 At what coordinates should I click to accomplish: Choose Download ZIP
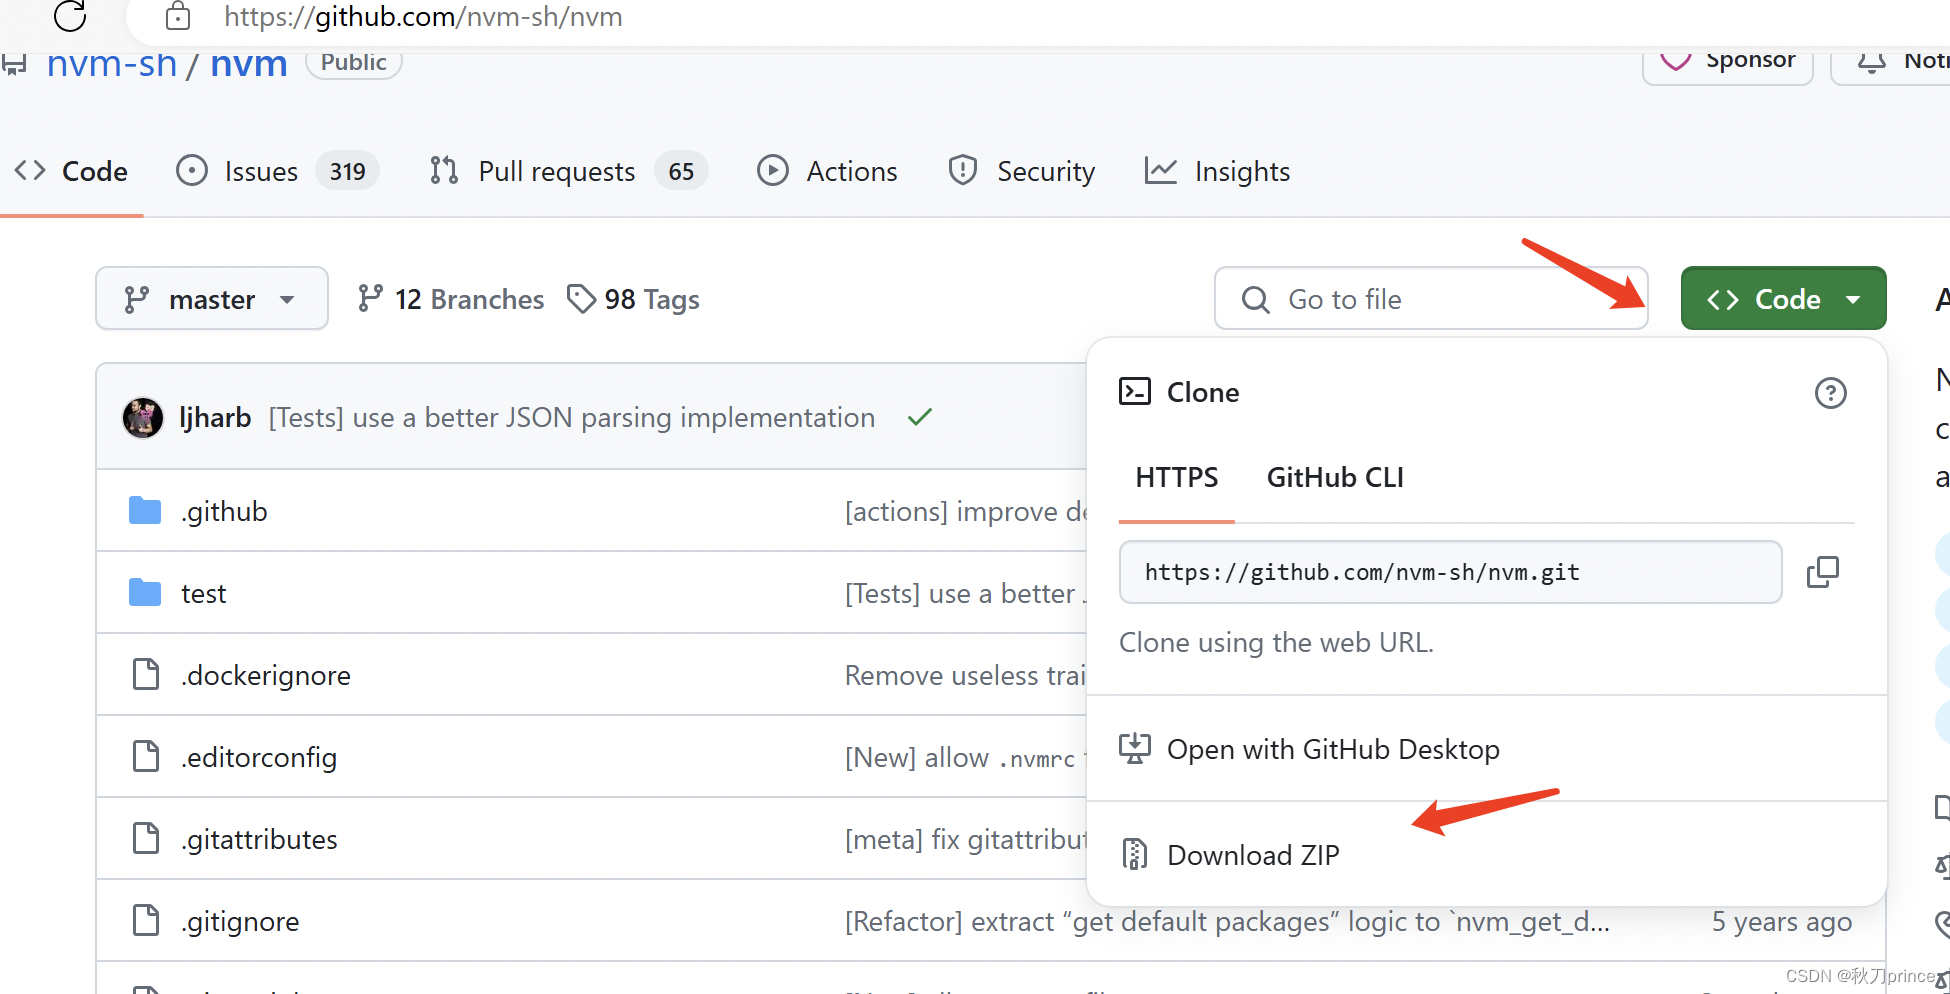point(1252,855)
